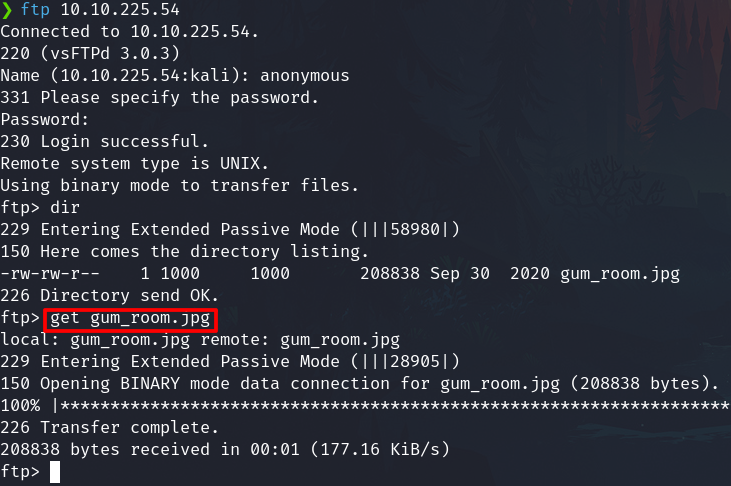Click the terminal cursor block at last prompt
Viewport: 731px width, 486px height.
(55, 472)
